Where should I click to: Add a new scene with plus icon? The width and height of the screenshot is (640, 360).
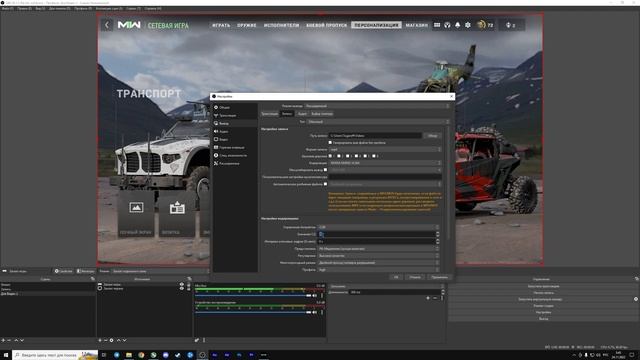click(3, 340)
